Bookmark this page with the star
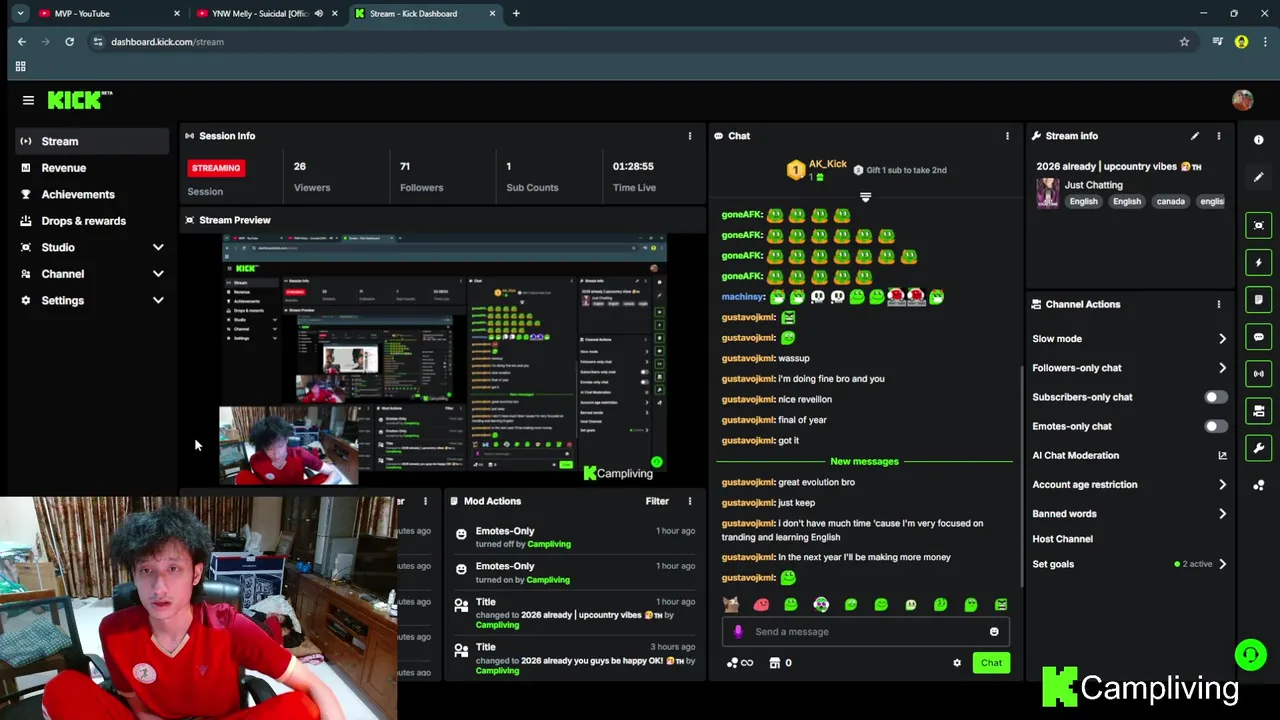Viewport: 1280px width, 720px height. (1184, 42)
